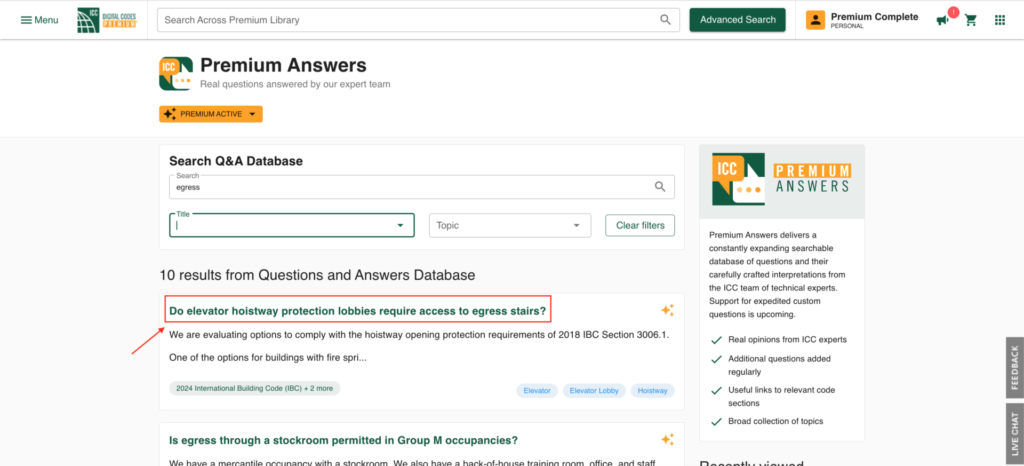Open the Title filter dropdown
The height and width of the screenshot is (466, 1024).
point(291,225)
